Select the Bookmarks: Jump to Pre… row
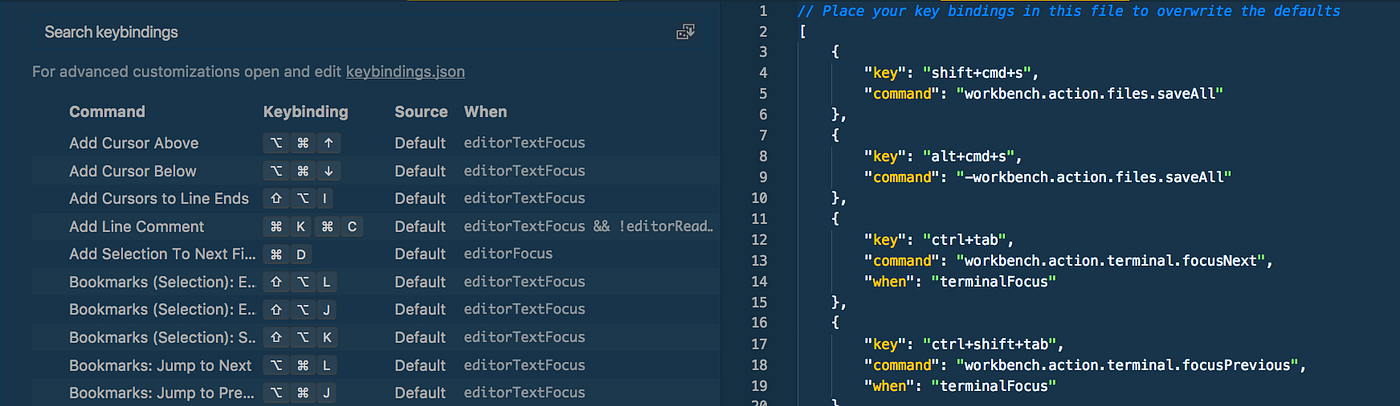Screen dimensions: 1400x406 tap(375, 393)
